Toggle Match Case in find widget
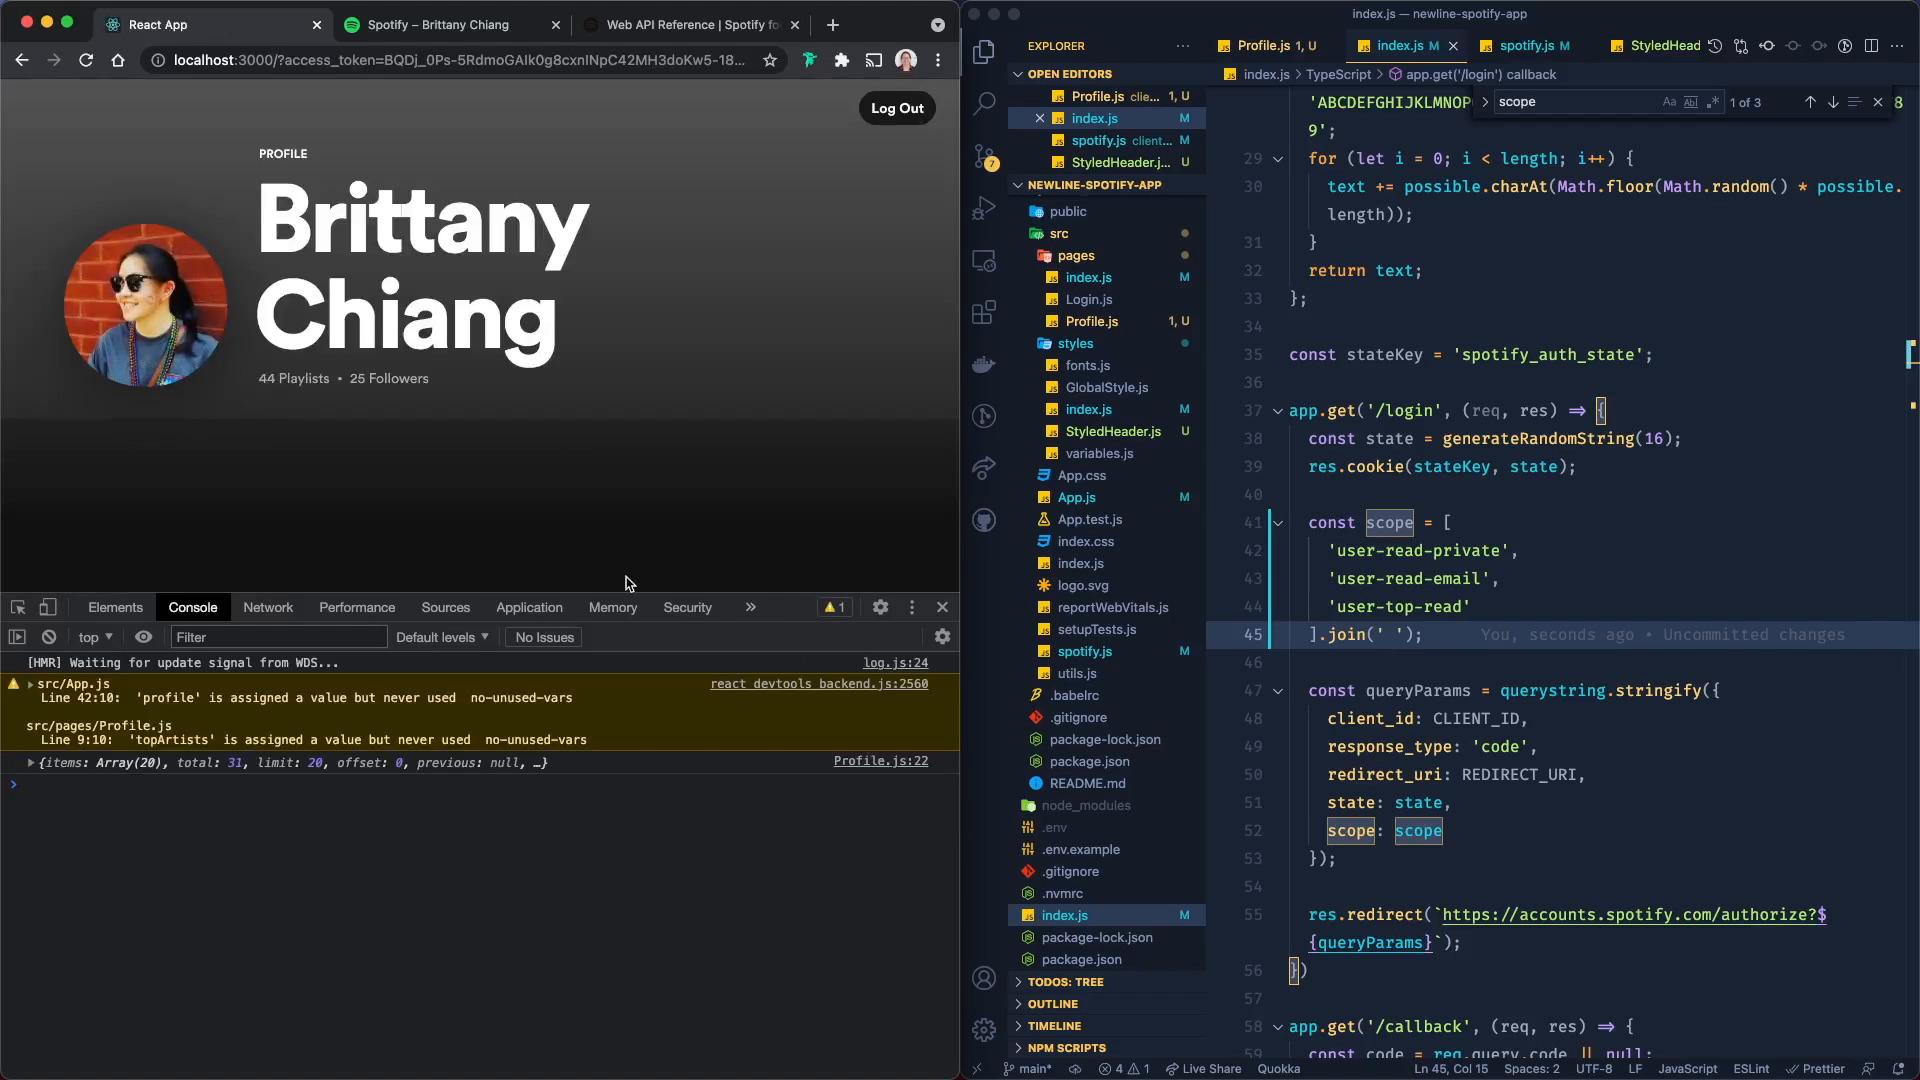The width and height of the screenshot is (1920, 1080). [x=1669, y=102]
